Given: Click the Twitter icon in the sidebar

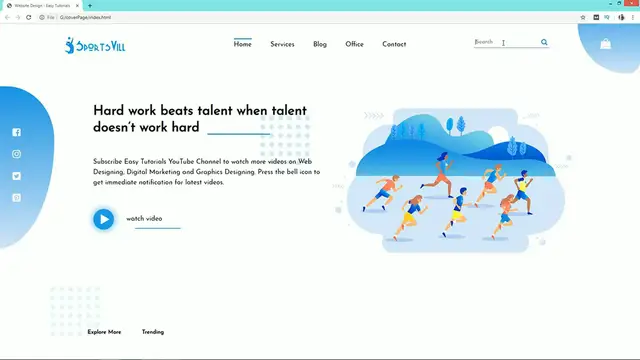Looking at the screenshot, I should pyautogui.click(x=16, y=176).
